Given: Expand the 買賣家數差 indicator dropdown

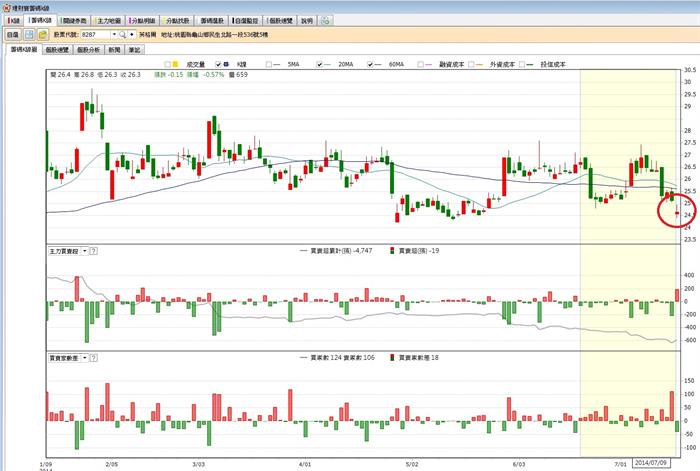Looking at the screenshot, I should [85, 358].
